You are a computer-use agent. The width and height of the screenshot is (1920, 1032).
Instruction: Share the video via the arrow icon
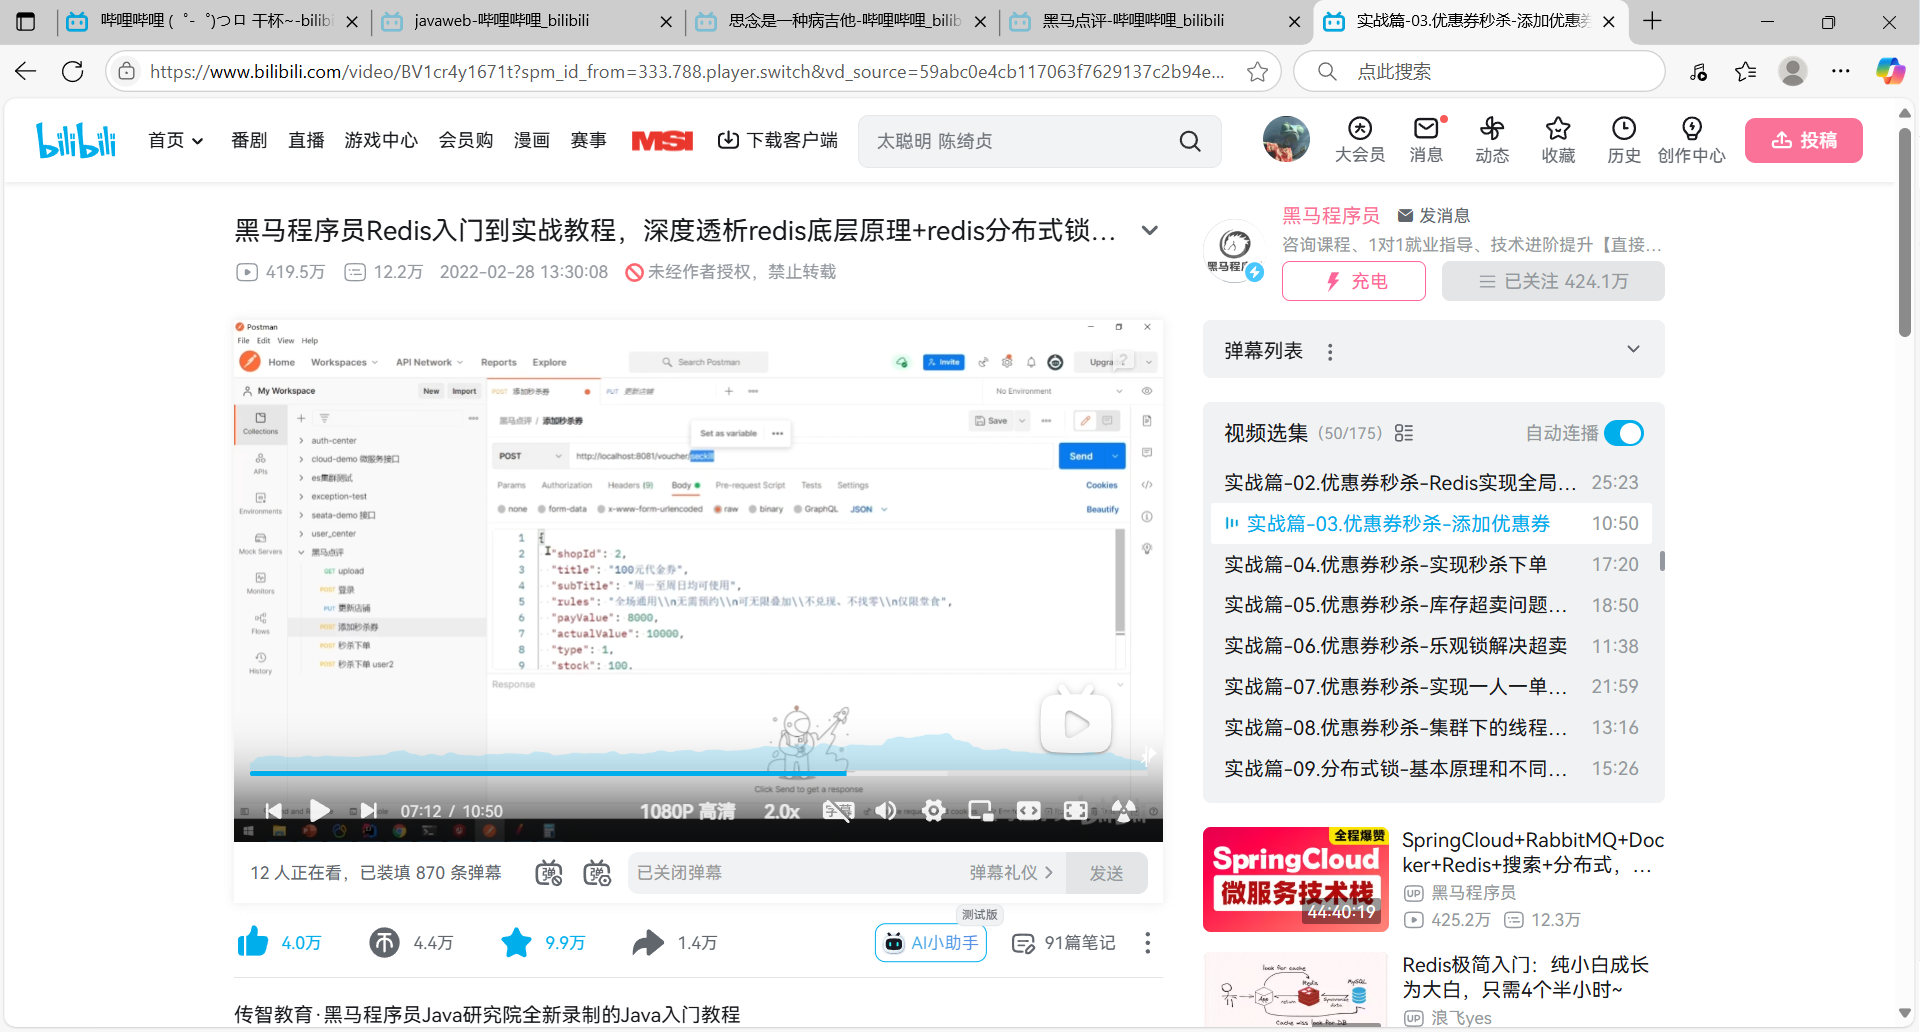[x=648, y=942]
